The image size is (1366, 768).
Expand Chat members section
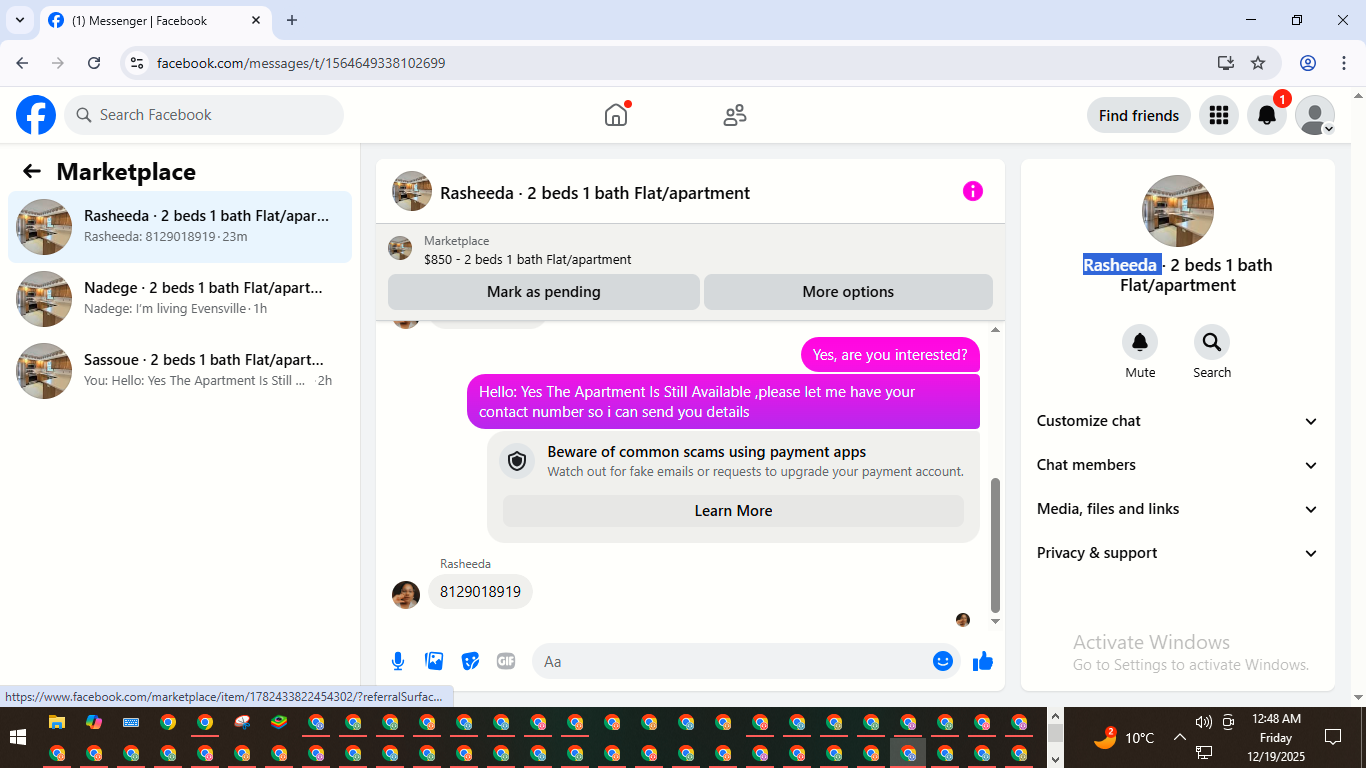(x=1178, y=465)
